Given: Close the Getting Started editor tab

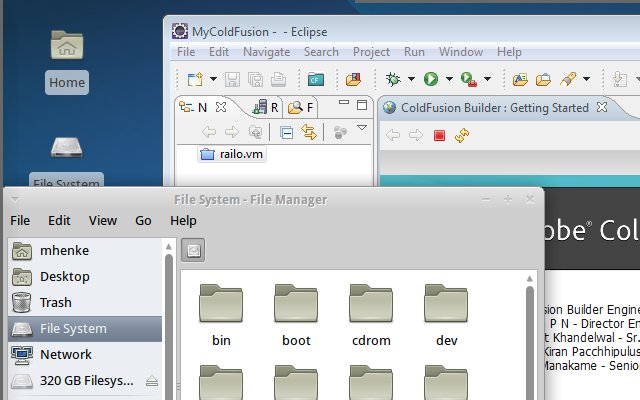Looking at the screenshot, I should click(x=602, y=107).
